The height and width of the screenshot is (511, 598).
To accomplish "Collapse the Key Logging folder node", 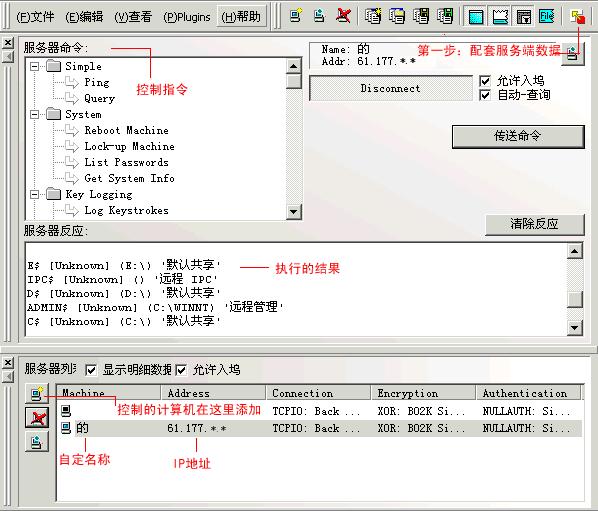I will tap(34, 194).
